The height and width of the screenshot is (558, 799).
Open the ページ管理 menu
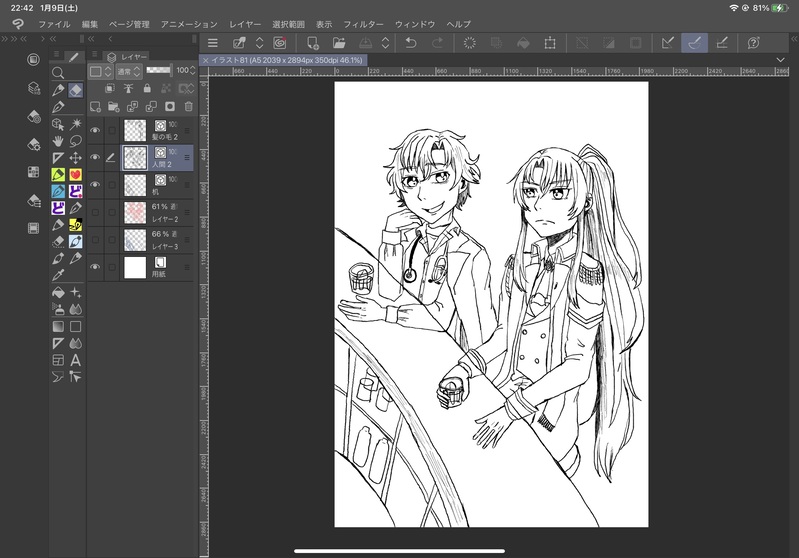(x=129, y=24)
